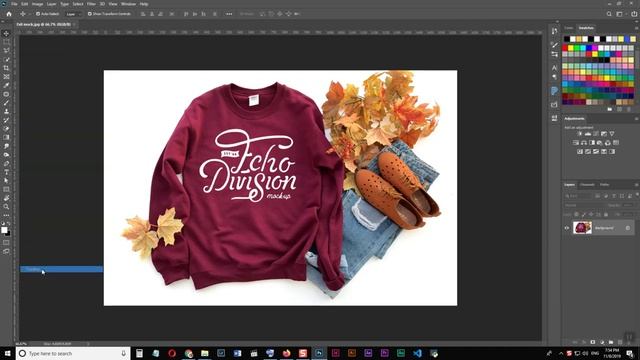Select the Lasso tool

(x=6, y=50)
